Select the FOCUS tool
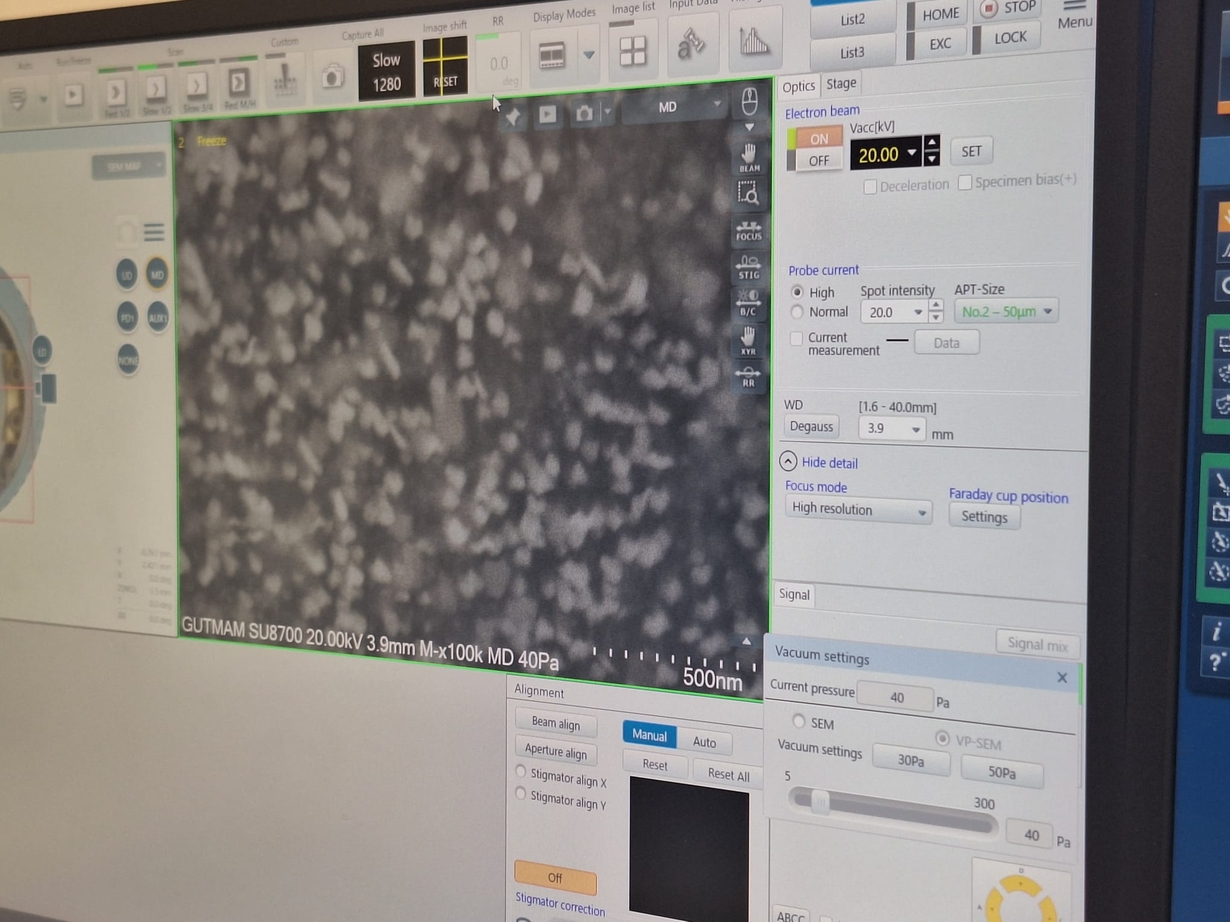 (x=749, y=229)
